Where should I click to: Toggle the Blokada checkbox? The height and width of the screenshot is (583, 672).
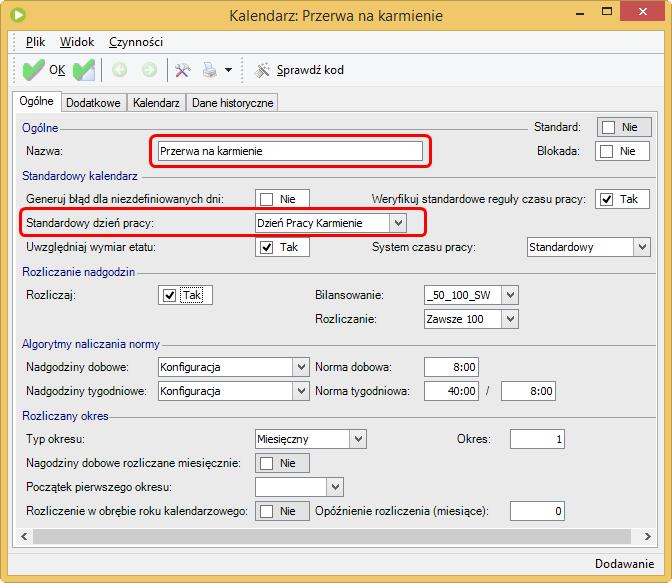coord(606,151)
